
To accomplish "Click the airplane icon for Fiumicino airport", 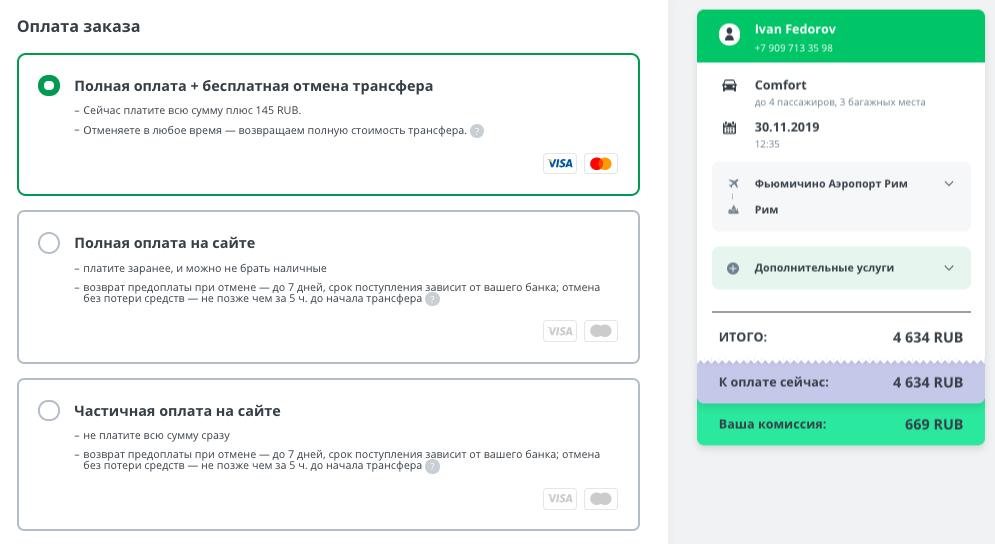I will (733, 184).
